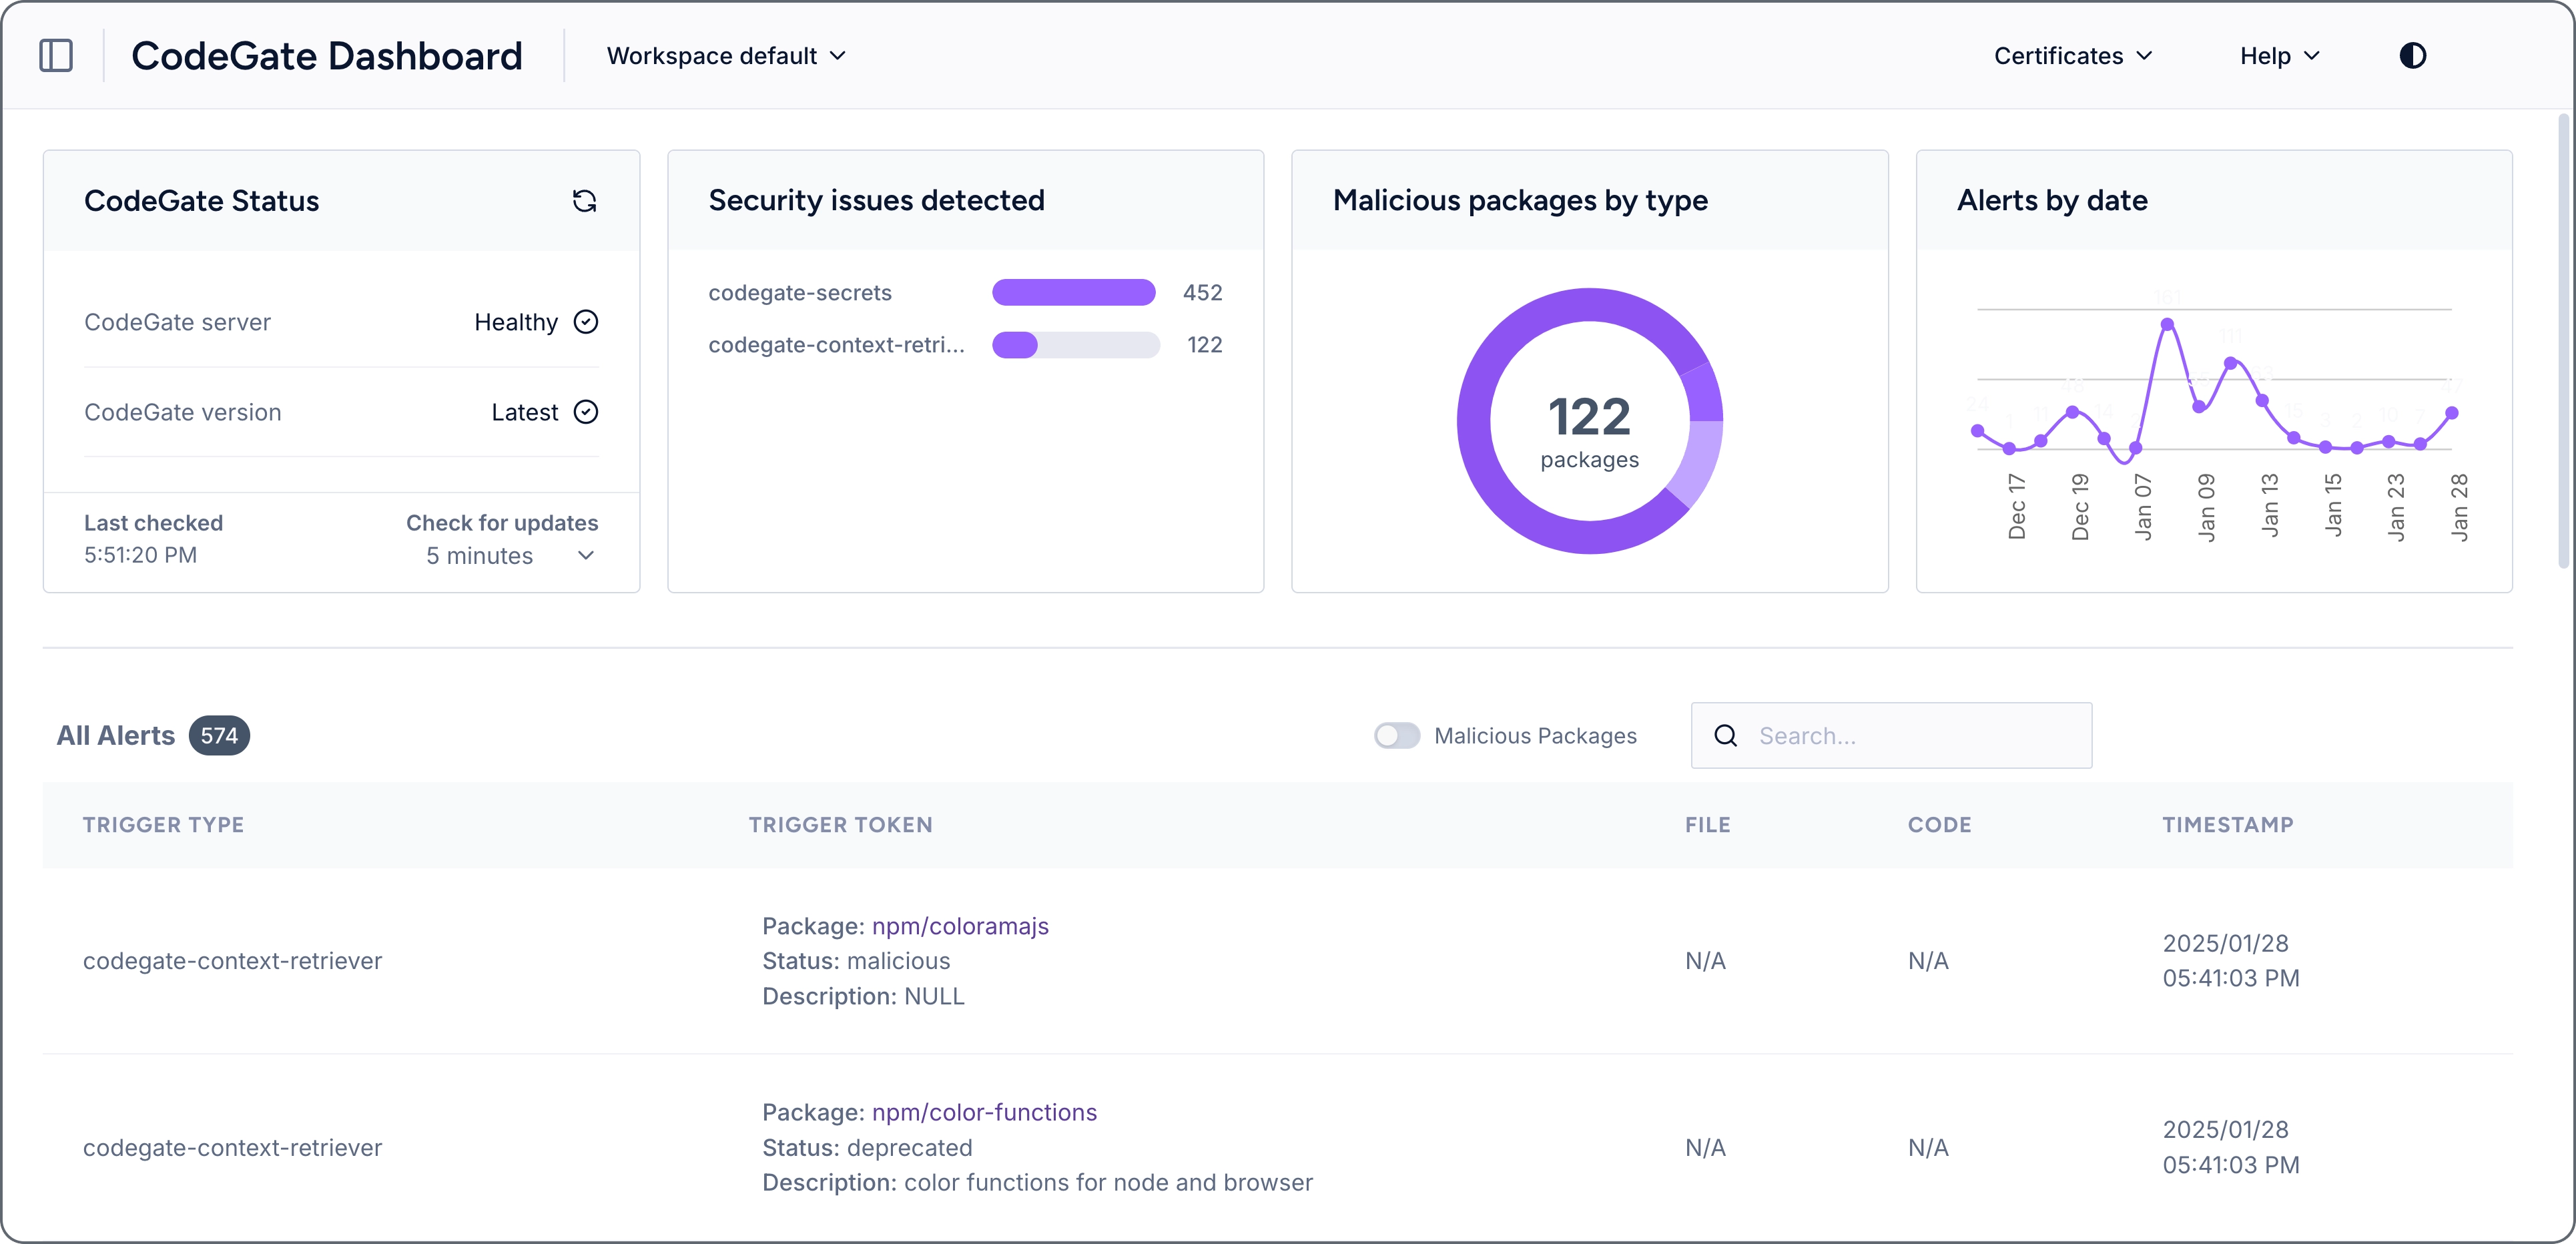Click the codegate-context-retri... progress bar
The width and height of the screenshot is (2576, 1244).
coord(1075,345)
